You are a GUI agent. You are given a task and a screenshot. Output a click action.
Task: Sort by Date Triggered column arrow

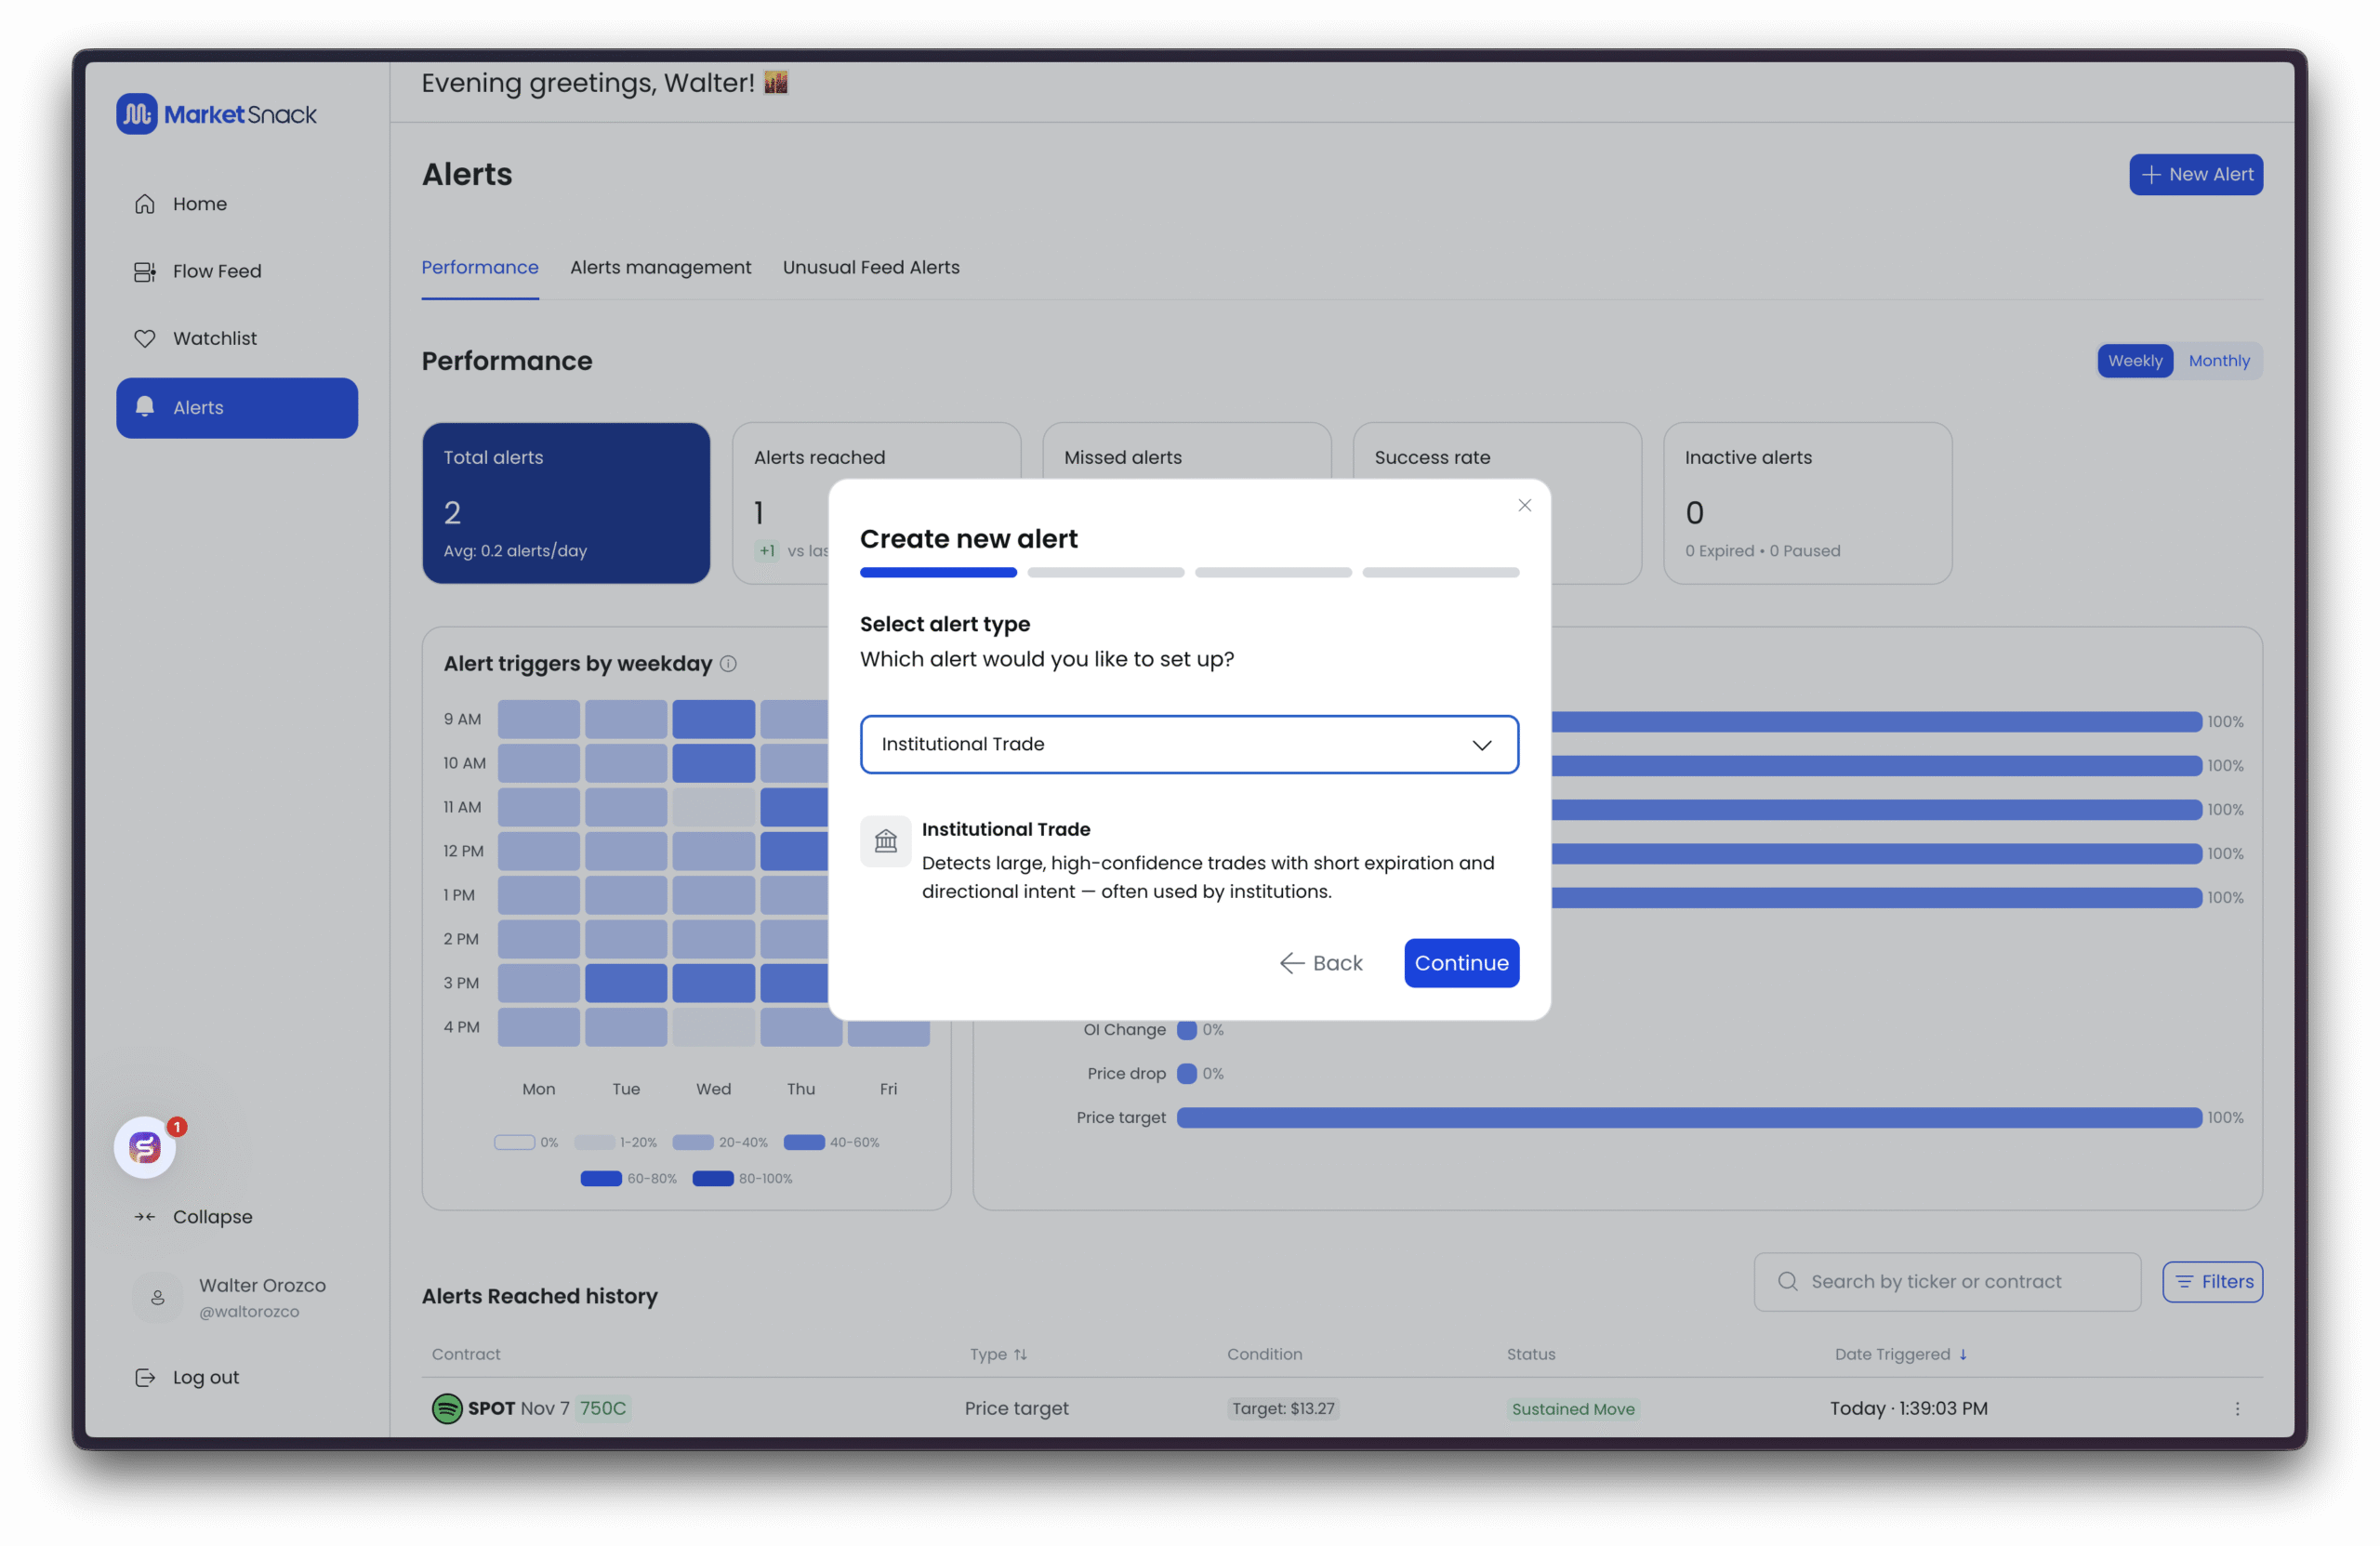pos(1963,1354)
